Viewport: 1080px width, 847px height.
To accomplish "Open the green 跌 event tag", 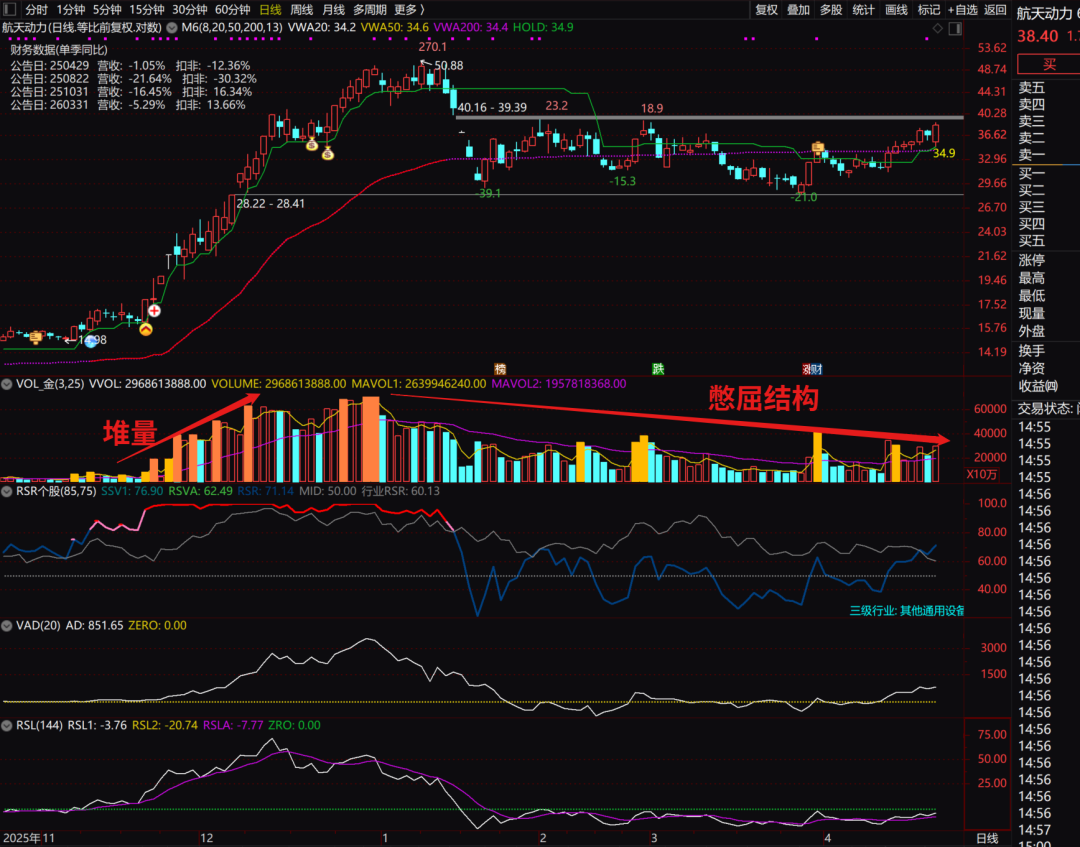I will click(x=658, y=369).
